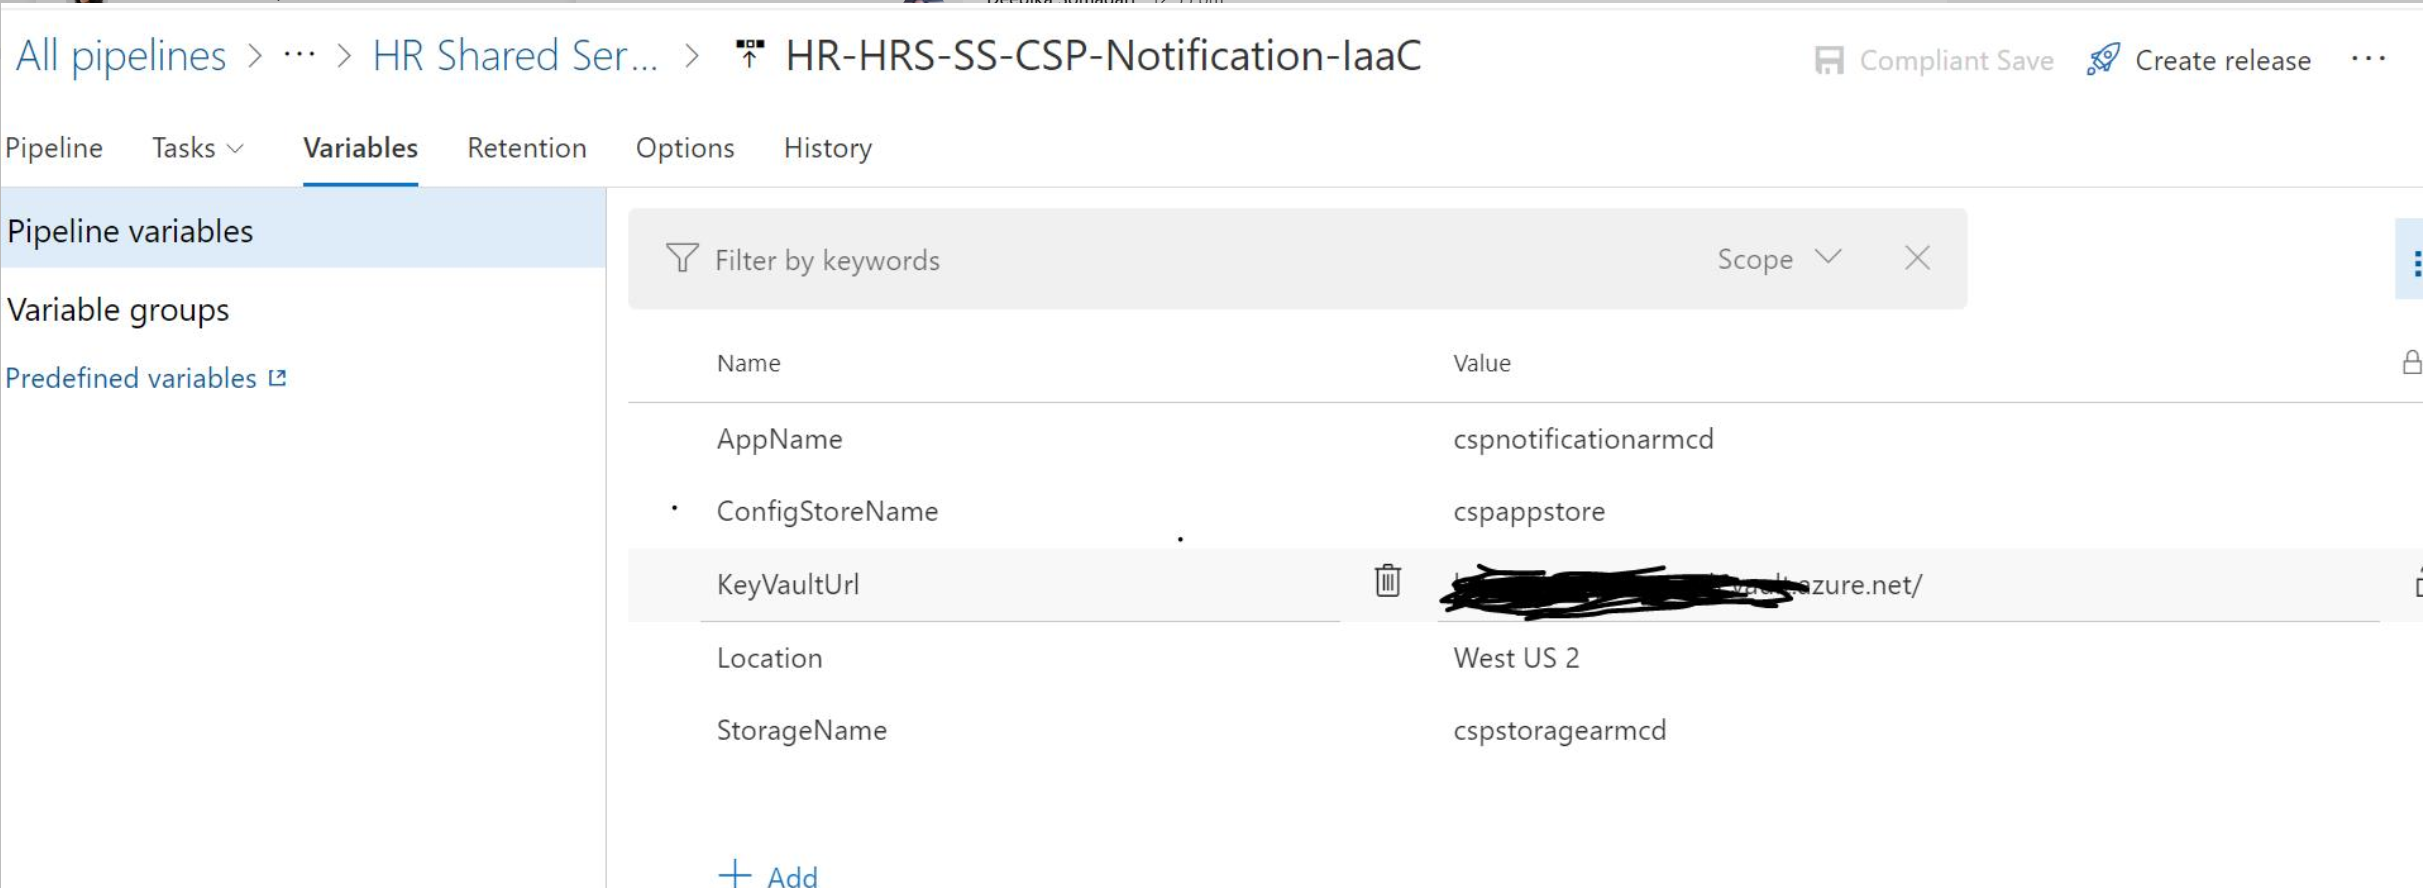Expand the breadcrumb ellipsis between All pipelines and HR Shared Ser...
The height and width of the screenshot is (888, 2423).
[x=299, y=55]
